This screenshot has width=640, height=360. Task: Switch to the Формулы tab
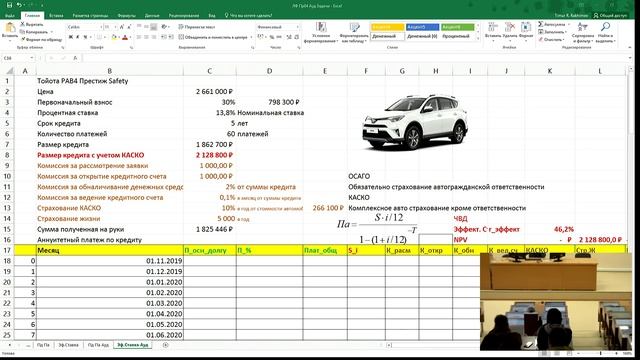pyautogui.click(x=127, y=16)
